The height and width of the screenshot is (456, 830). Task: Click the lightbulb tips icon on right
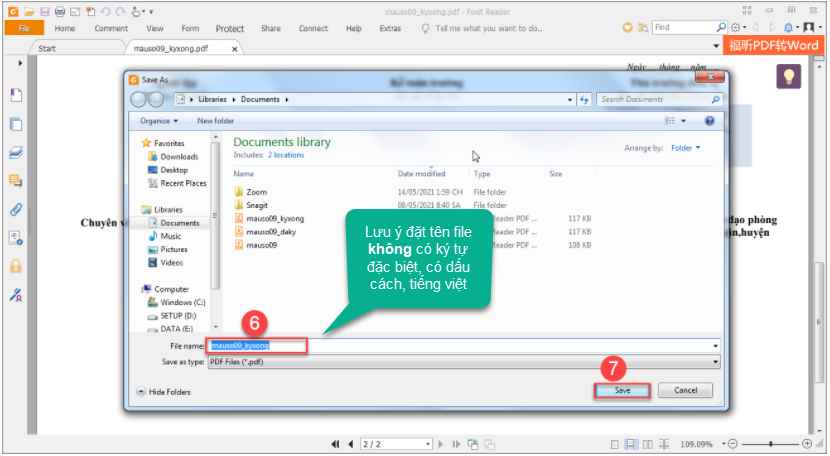pos(789,76)
